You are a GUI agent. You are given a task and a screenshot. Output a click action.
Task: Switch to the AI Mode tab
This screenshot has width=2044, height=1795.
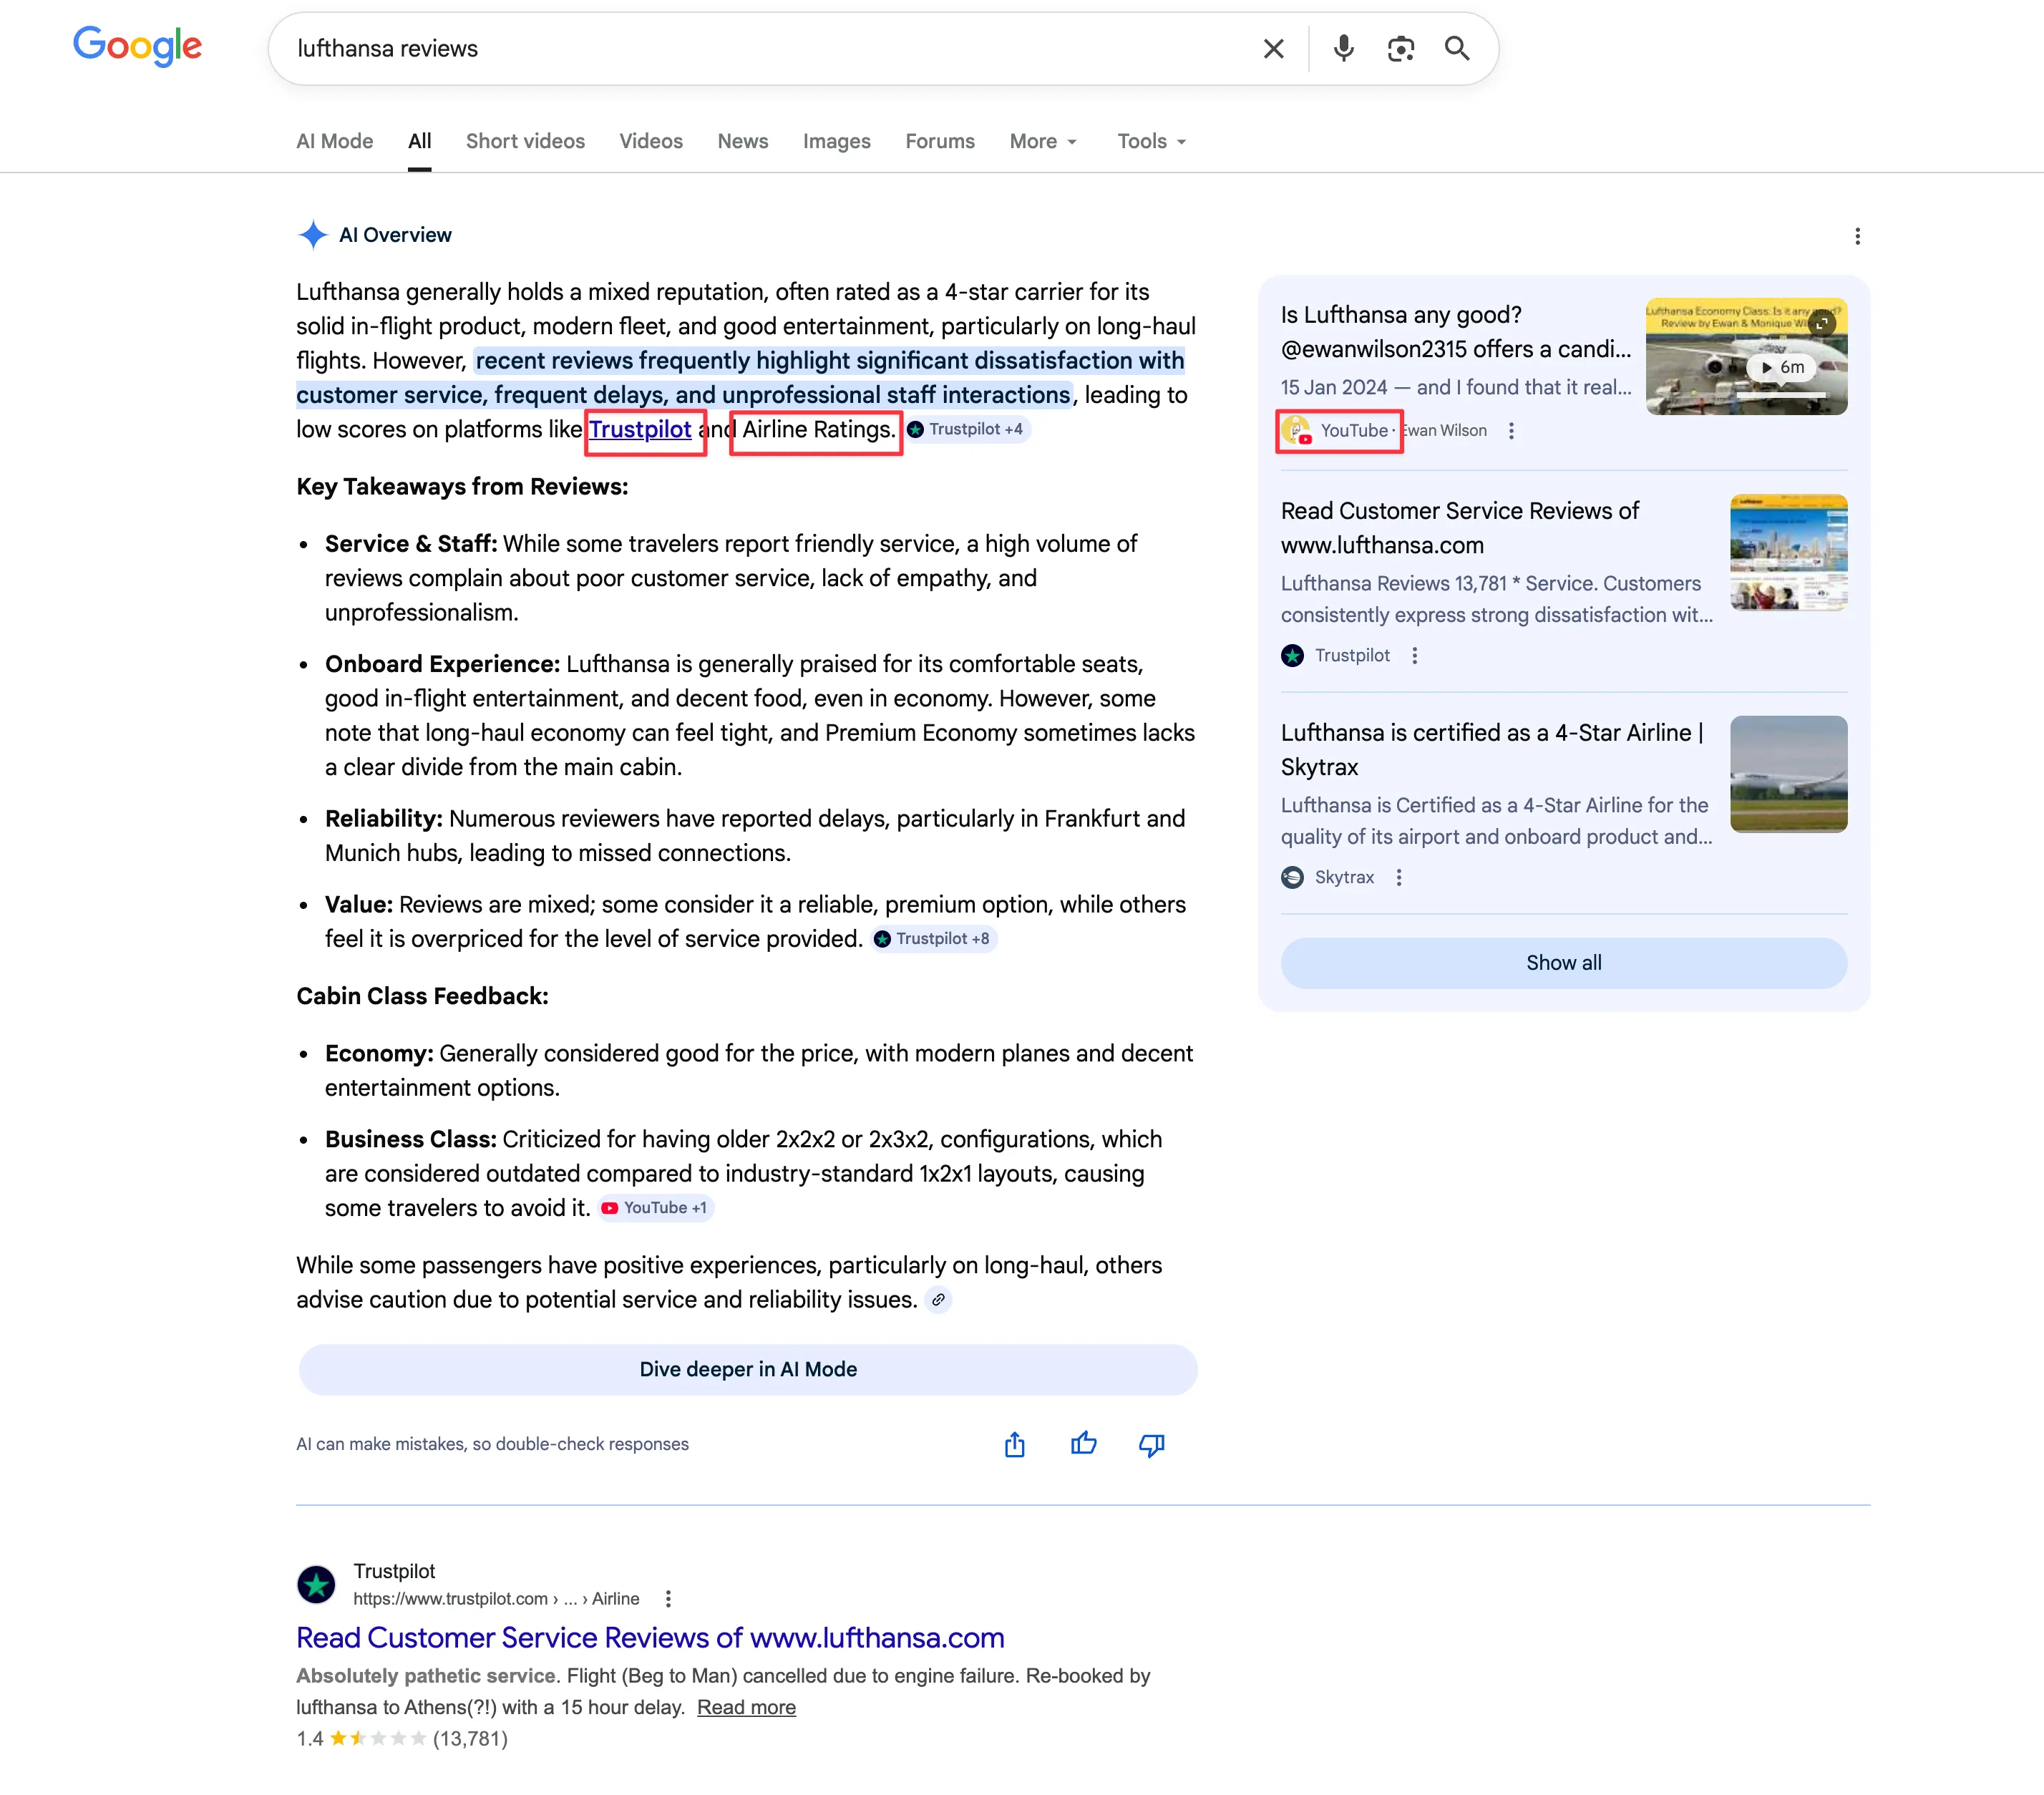click(x=334, y=141)
